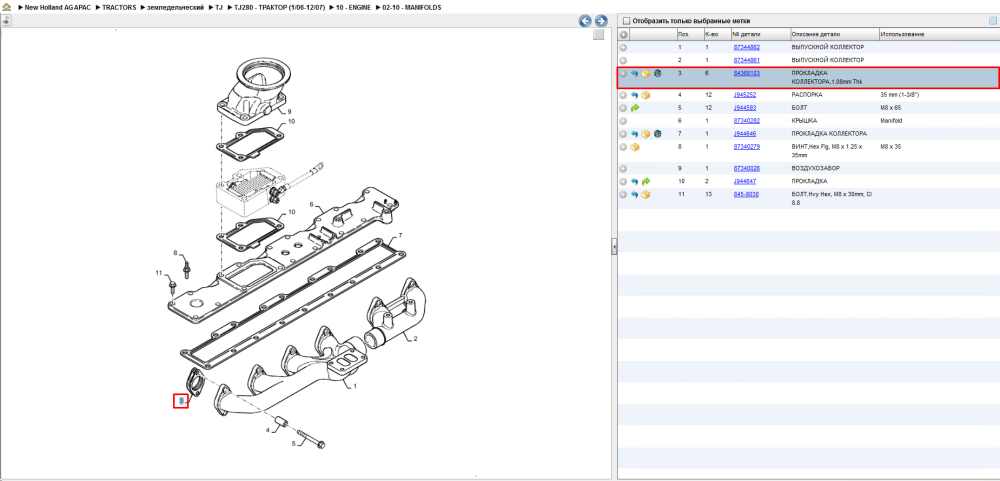
Task: Select callout 8 screw label on diagram
Action: pyautogui.click(x=175, y=253)
